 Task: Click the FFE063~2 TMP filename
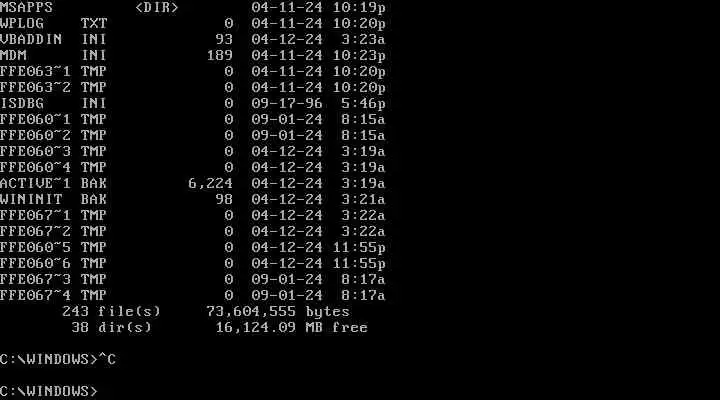coord(53,87)
